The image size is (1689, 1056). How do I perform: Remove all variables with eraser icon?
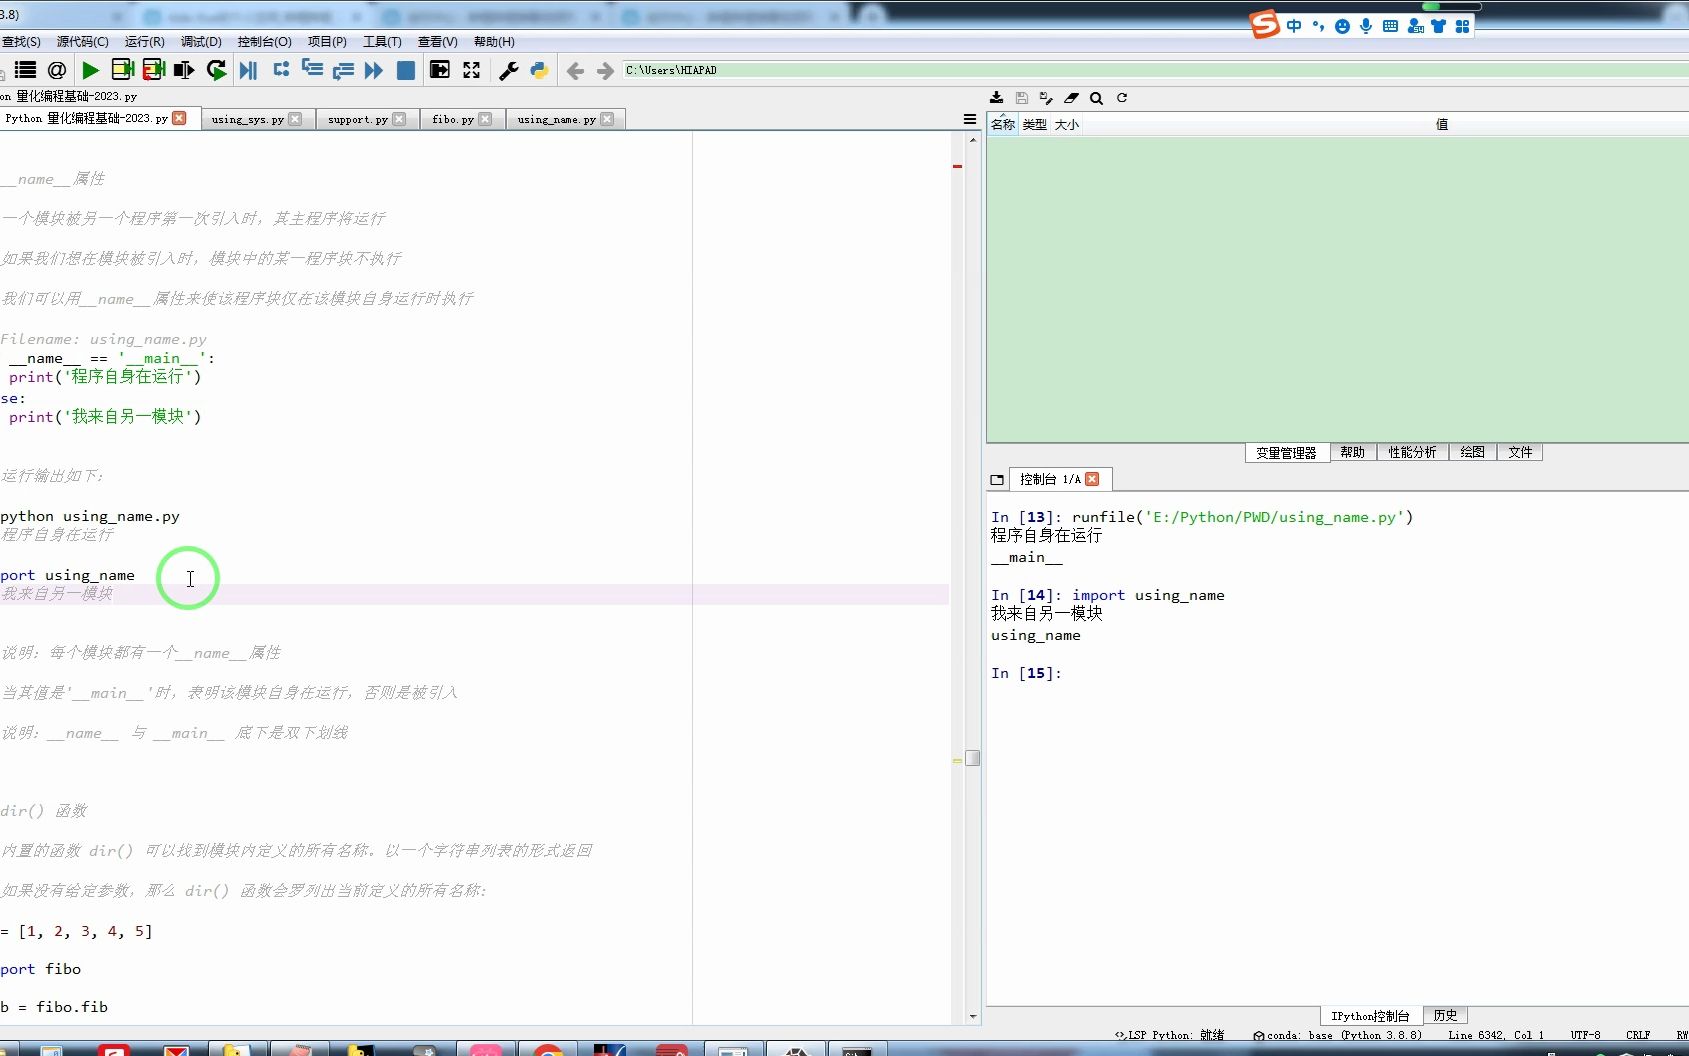(1071, 98)
